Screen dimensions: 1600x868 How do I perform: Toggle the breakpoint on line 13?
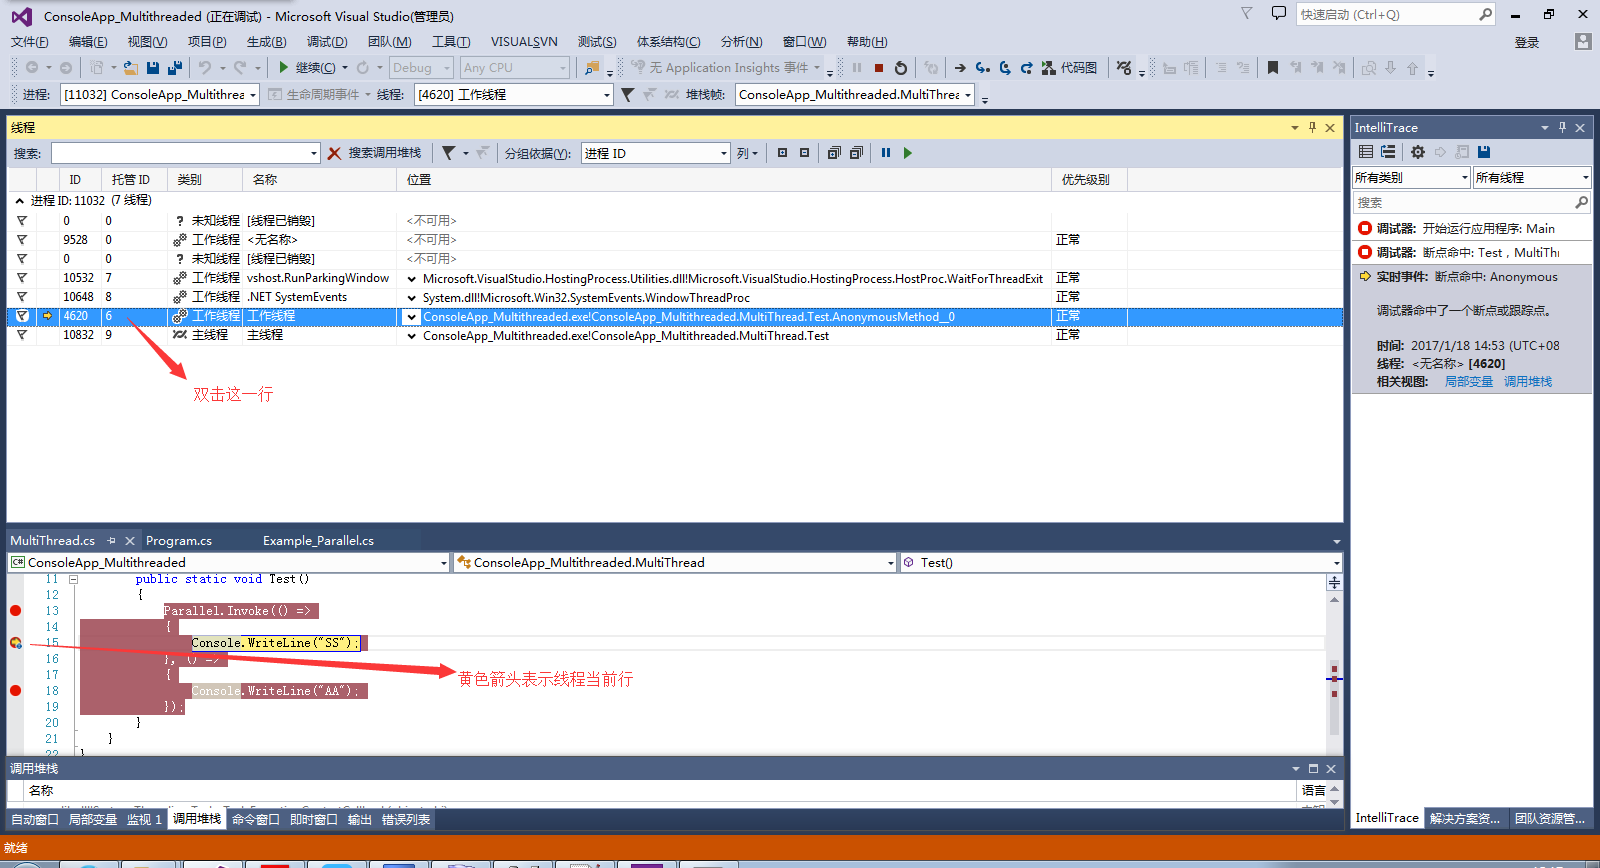[x=15, y=611]
